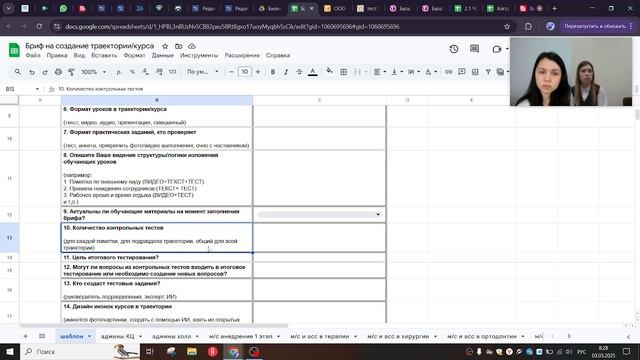Open the Инструменты menu
The width and height of the screenshot is (640, 360).
click(199, 55)
